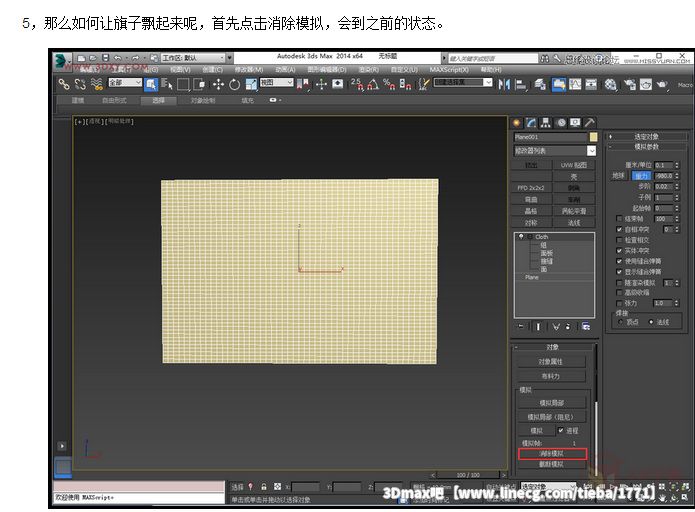This screenshot has height=512, width=695.
Task: Toggle the 结束帧 checkbox
Action: point(619,219)
